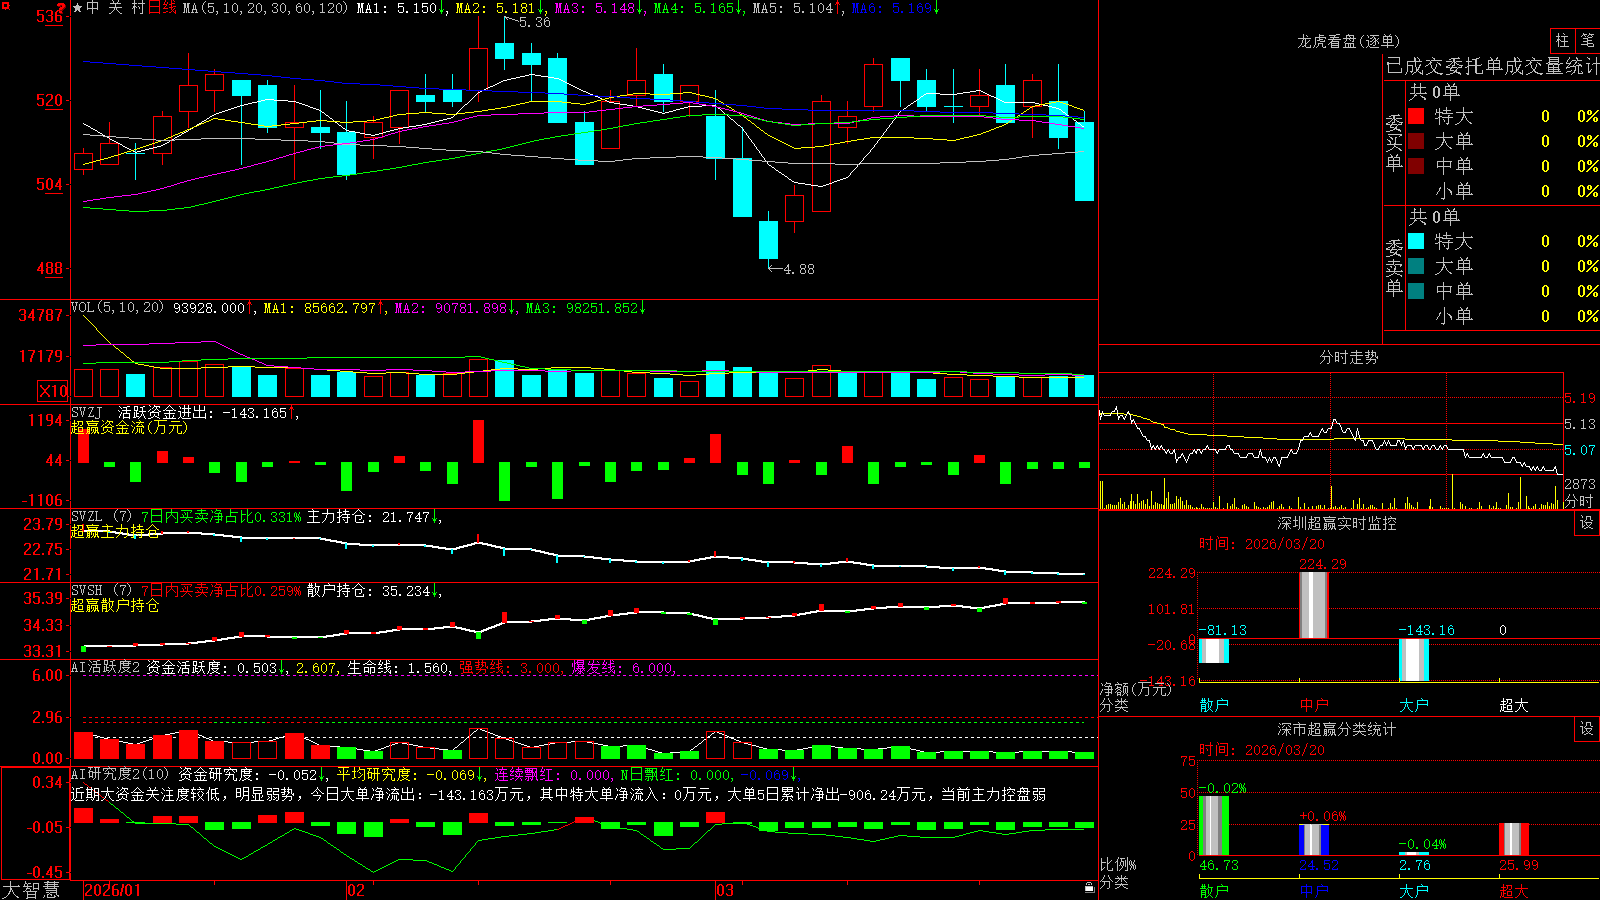Click the 委买单 vertical section label
The width and height of the screenshot is (1600, 900).
coord(1394,142)
